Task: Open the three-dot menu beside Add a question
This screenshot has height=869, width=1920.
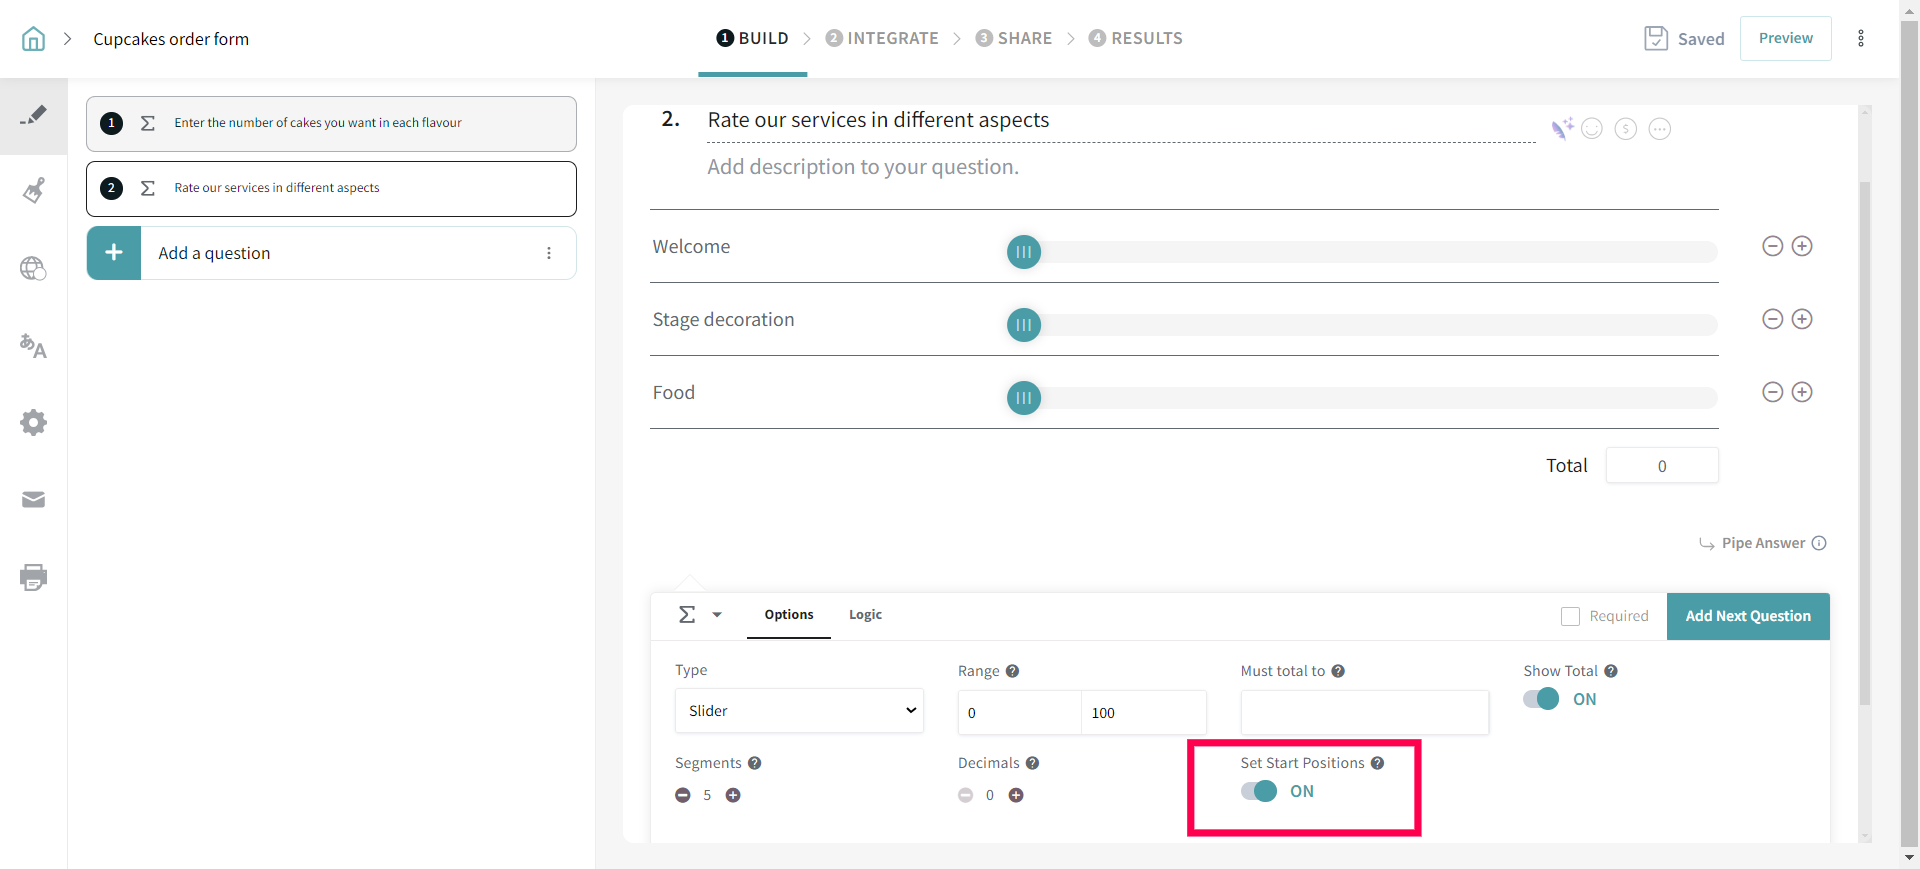Action: tap(549, 253)
